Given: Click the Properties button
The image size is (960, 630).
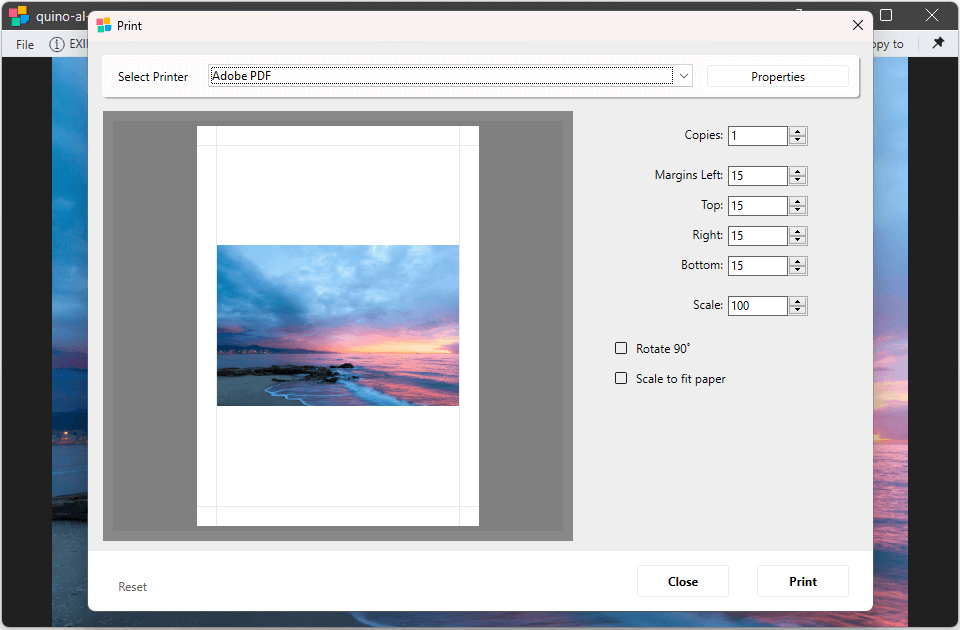Looking at the screenshot, I should [x=777, y=77].
